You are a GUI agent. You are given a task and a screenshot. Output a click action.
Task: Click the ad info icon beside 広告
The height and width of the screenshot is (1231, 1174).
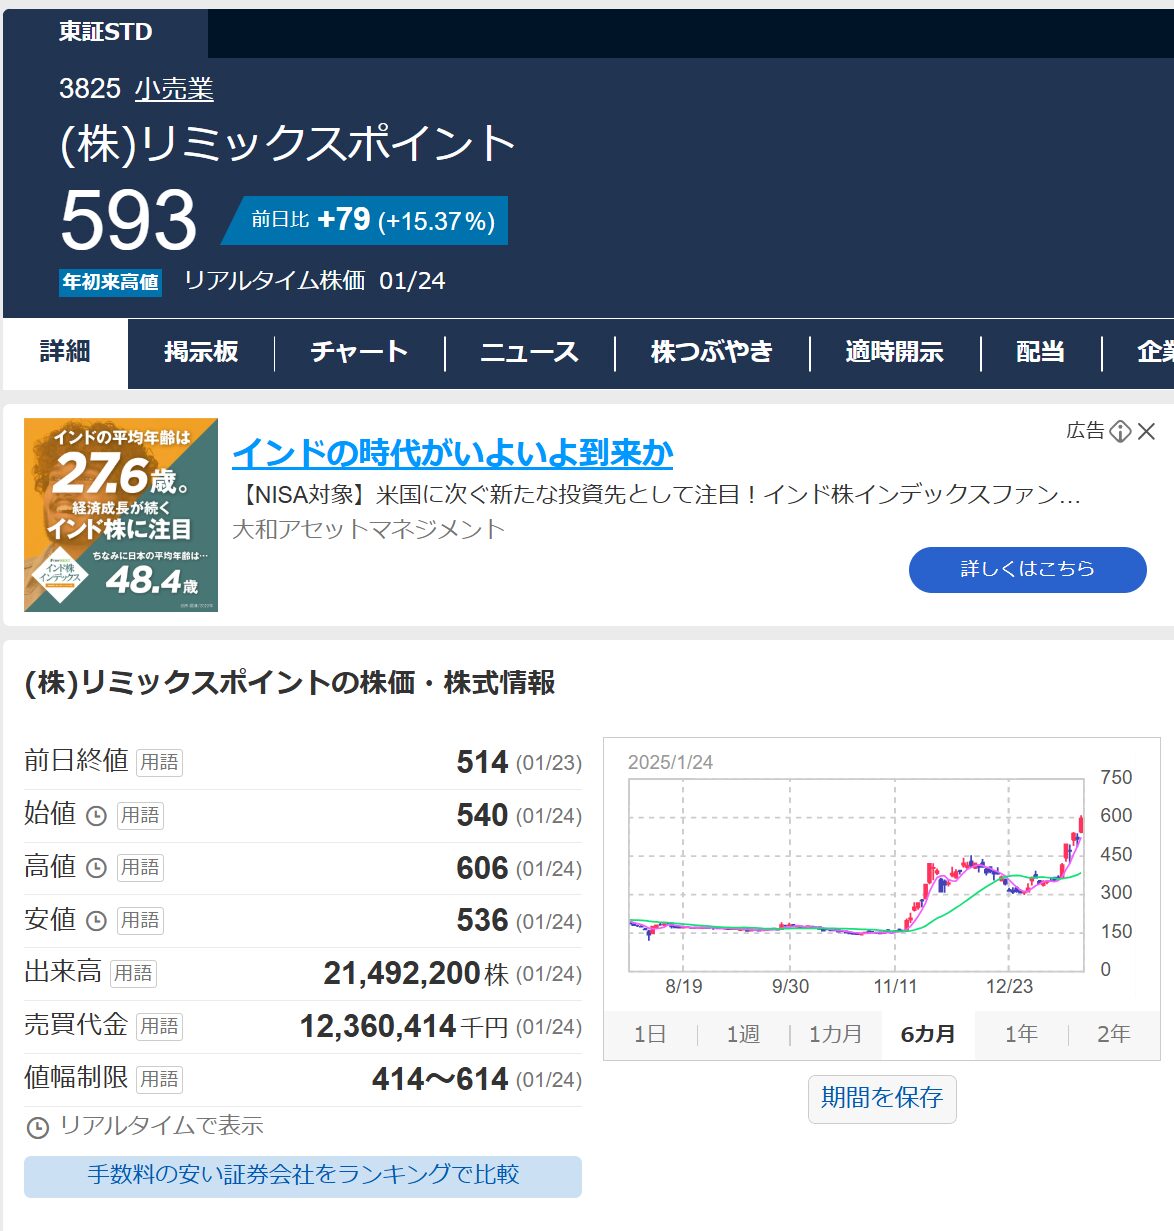[x=1120, y=431]
